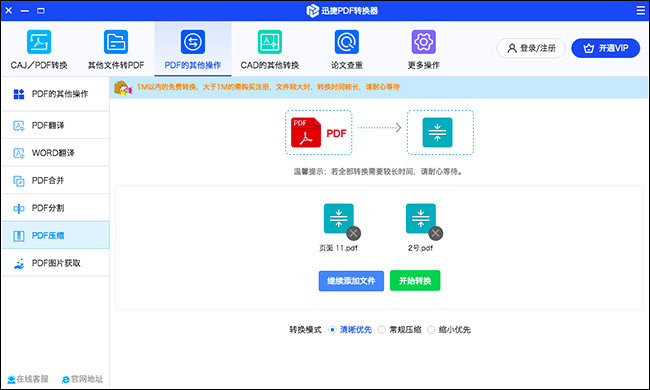This screenshot has height=390, width=650.
Task: Select the 2号.pdf file thumbnail
Action: click(x=421, y=218)
